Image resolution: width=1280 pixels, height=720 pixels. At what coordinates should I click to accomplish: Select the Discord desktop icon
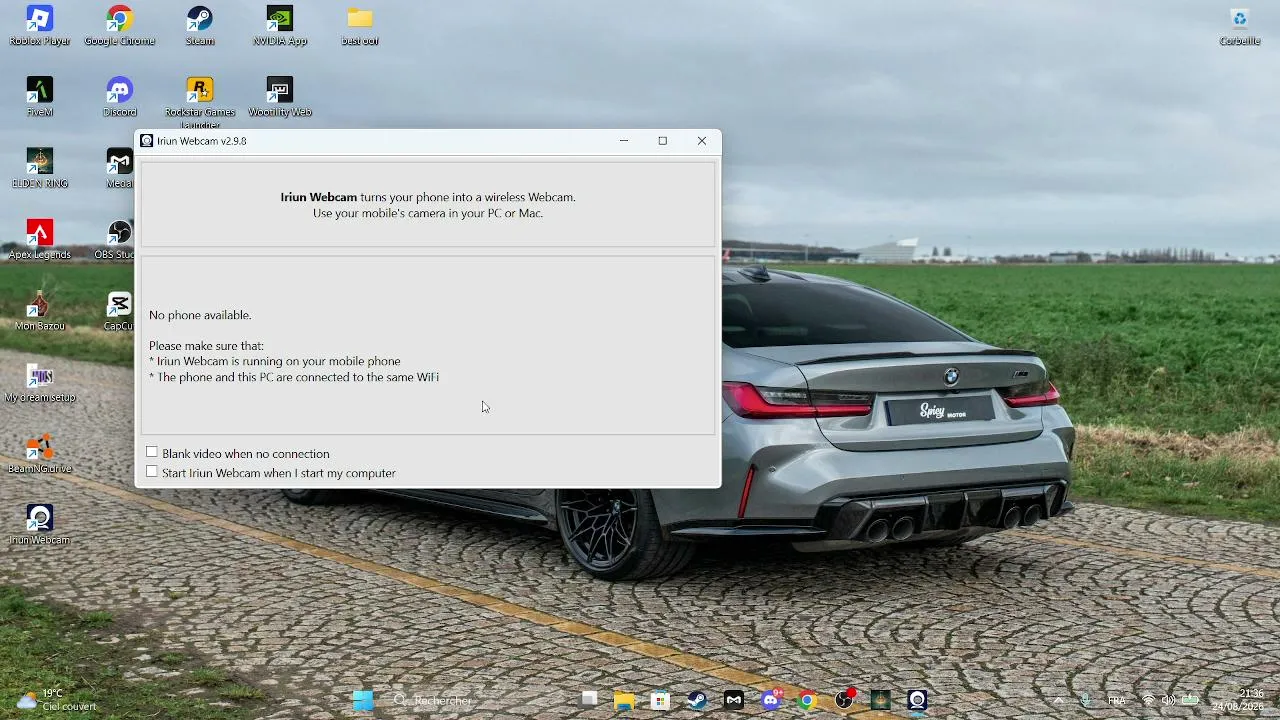coord(120,97)
